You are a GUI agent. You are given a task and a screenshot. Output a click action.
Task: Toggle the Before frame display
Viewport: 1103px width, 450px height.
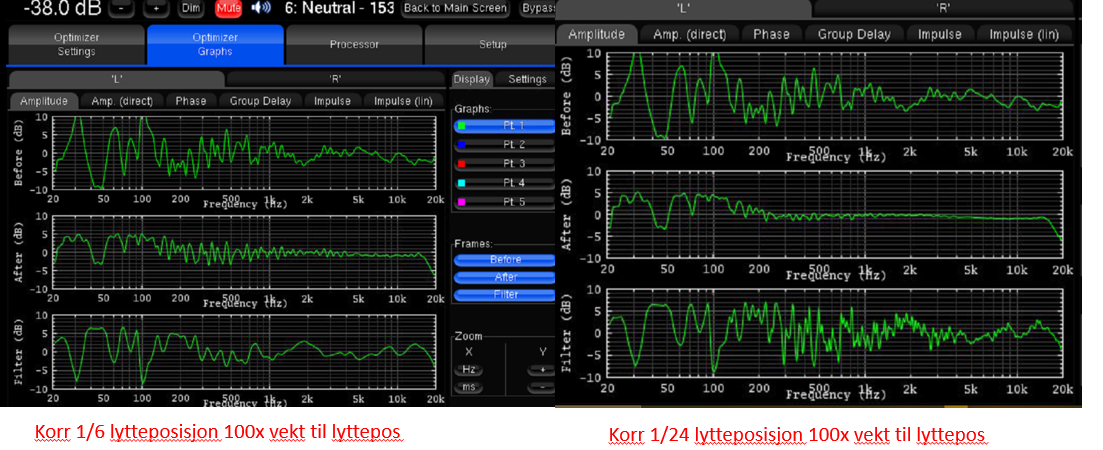point(504,259)
